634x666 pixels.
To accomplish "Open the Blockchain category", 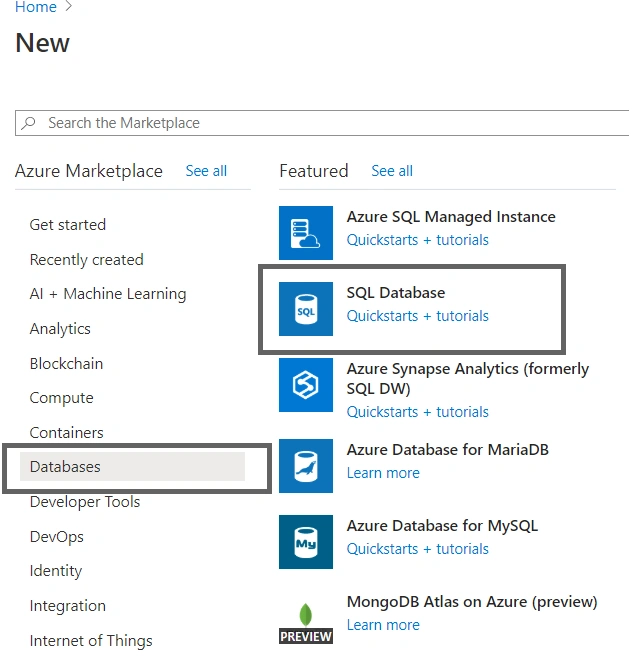I will tap(66, 364).
